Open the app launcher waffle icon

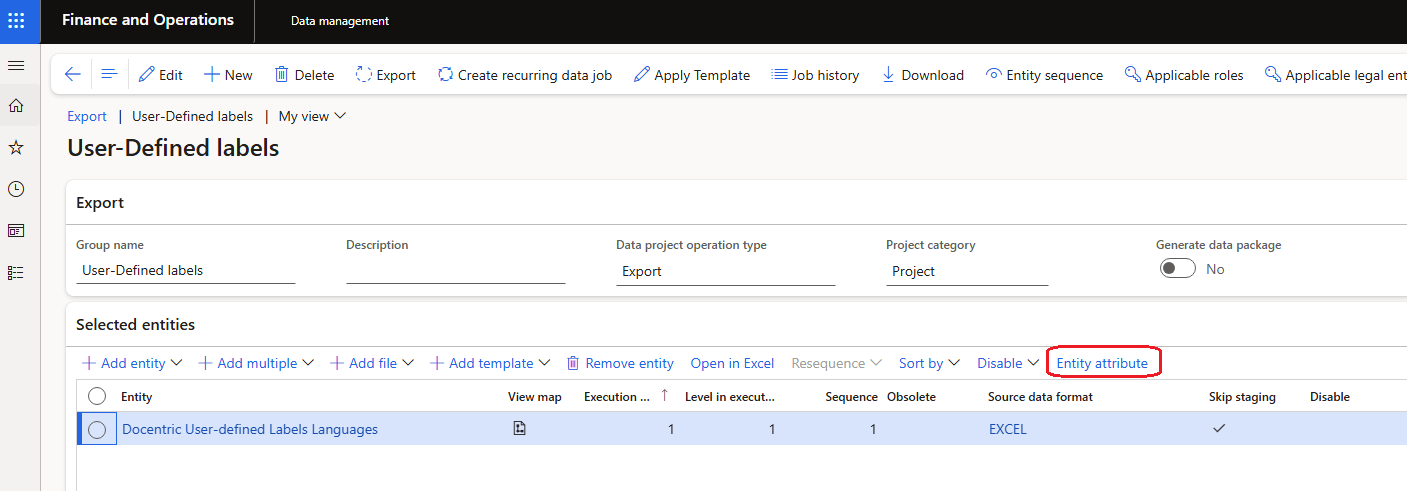[16, 21]
